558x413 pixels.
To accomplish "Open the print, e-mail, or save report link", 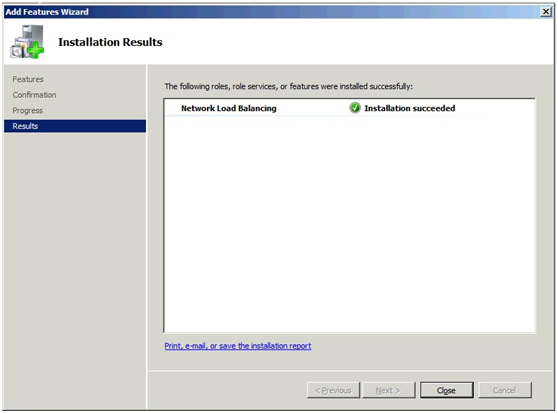I will click(238, 346).
